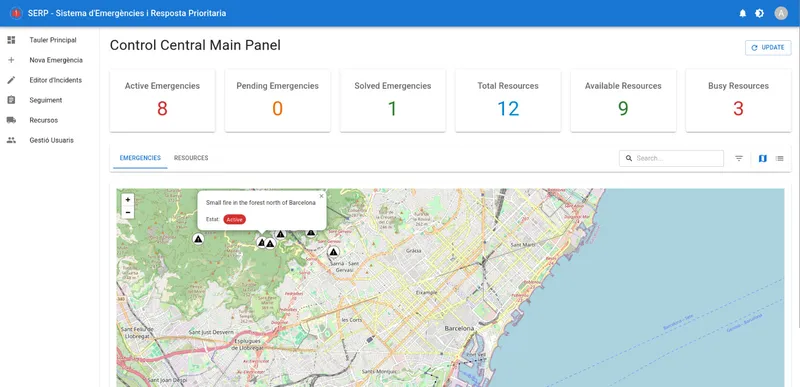Click the Busy Resources card
Screen dimensions: 800x387
tap(738, 100)
